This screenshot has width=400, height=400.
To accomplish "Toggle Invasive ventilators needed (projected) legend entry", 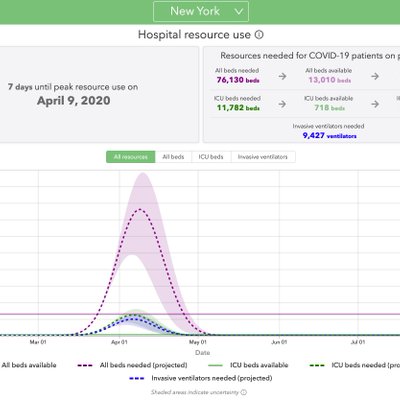I will point(201,378).
